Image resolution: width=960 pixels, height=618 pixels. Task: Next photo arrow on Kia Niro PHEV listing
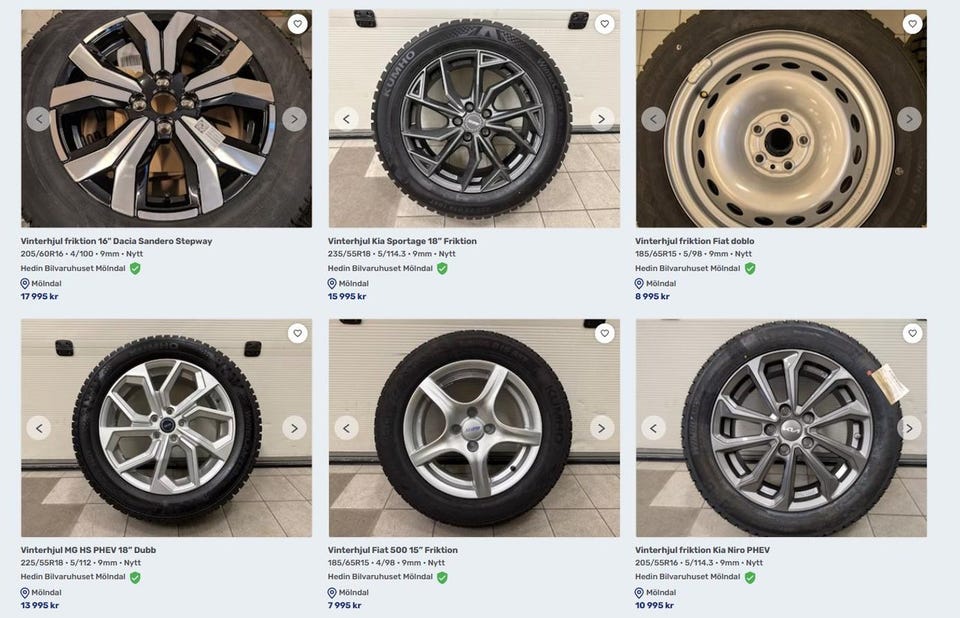click(909, 428)
